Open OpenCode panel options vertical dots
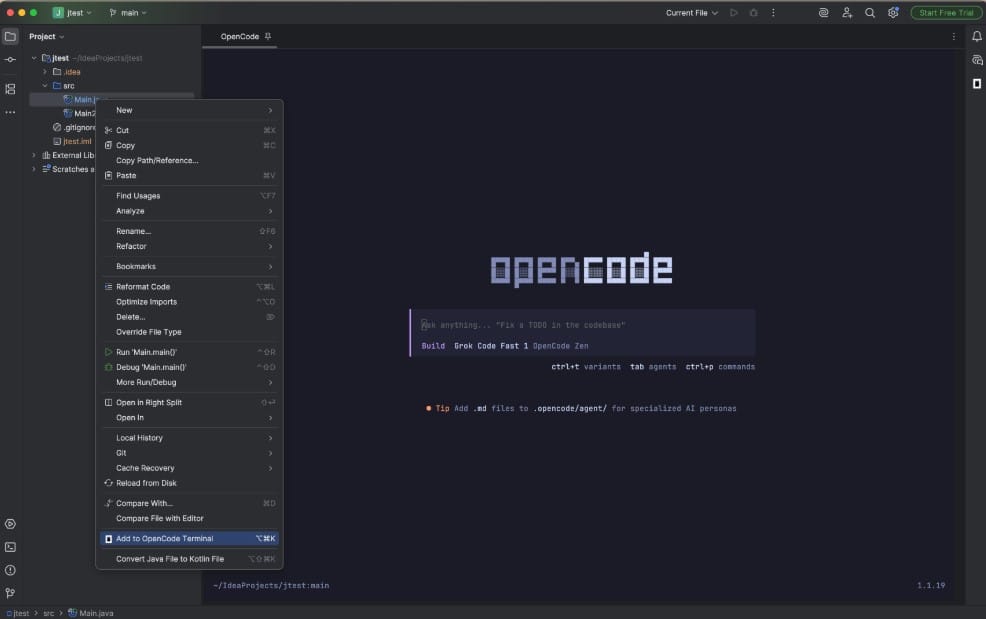This screenshot has width=986, height=619. point(953,36)
